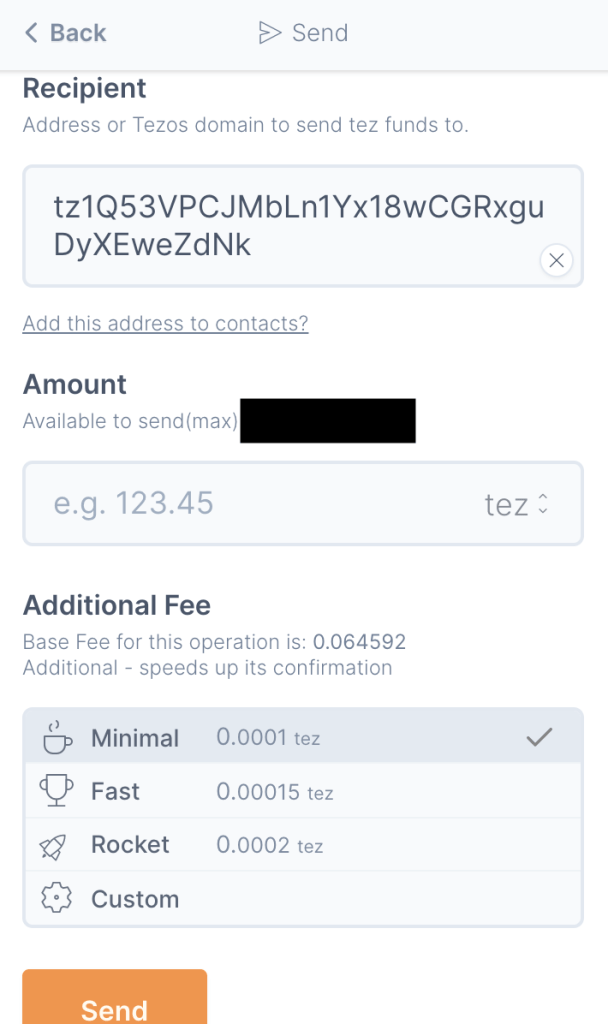Click the coffee cup Minimal icon
This screenshot has height=1024, width=608.
(x=57, y=737)
